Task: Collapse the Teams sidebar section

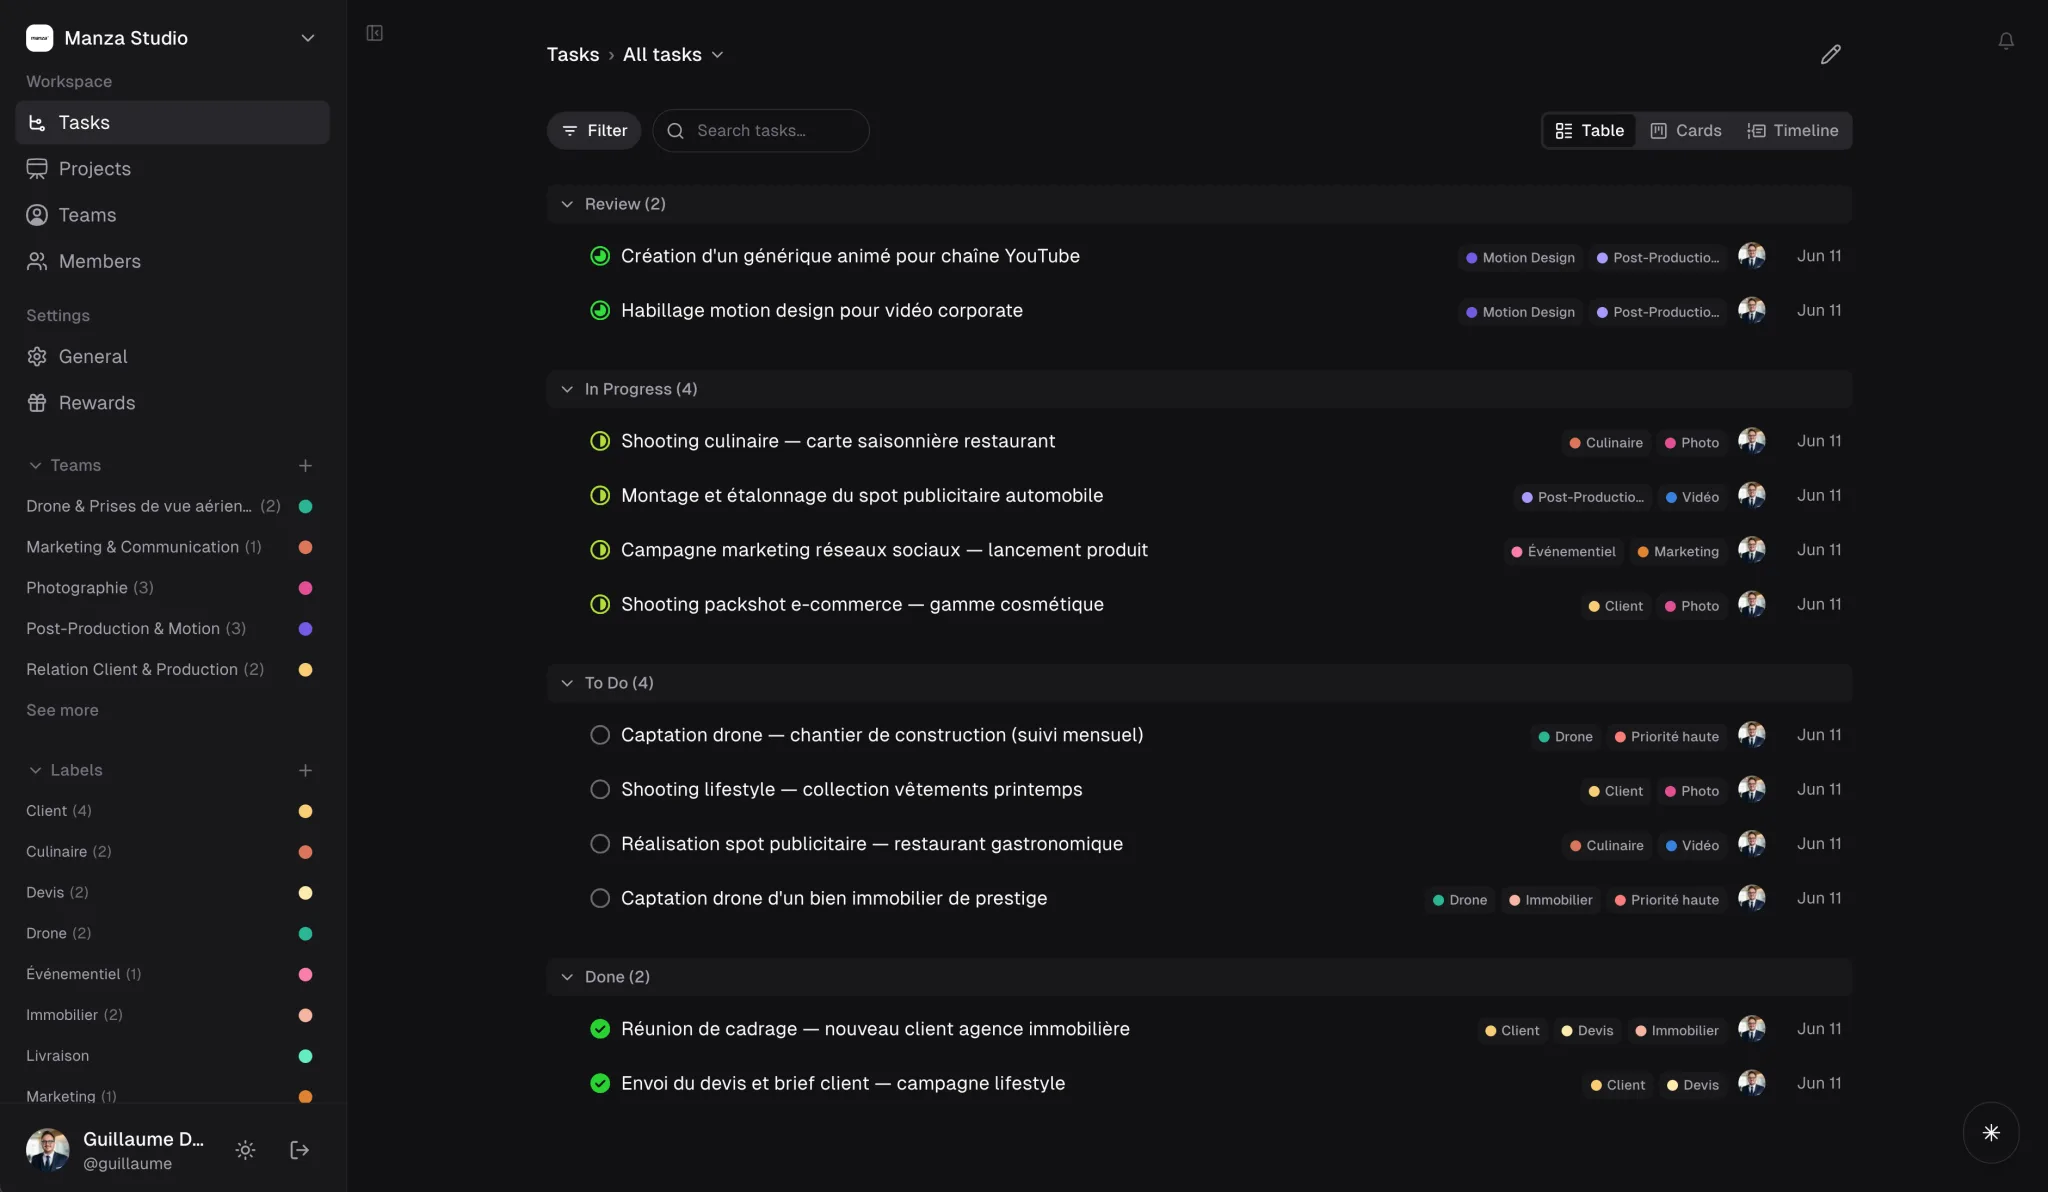Action: 35,465
